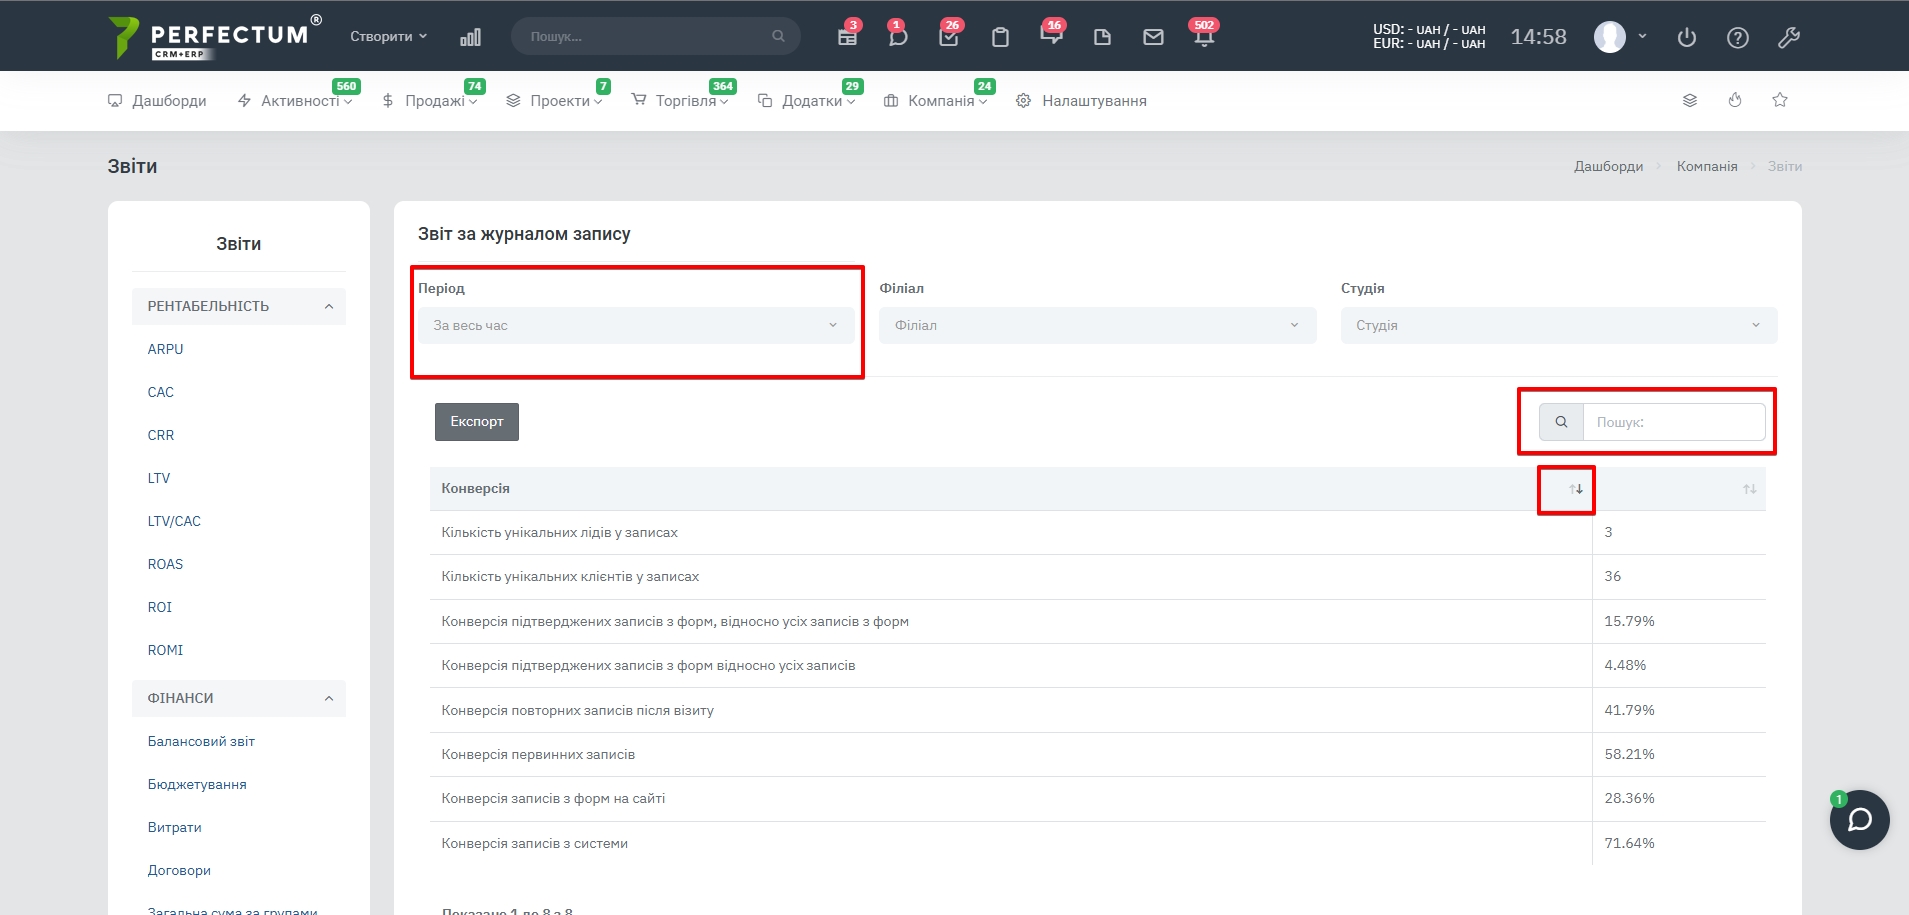Open the Філіал dropdown
This screenshot has height=915, width=1909.
(x=1097, y=325)
